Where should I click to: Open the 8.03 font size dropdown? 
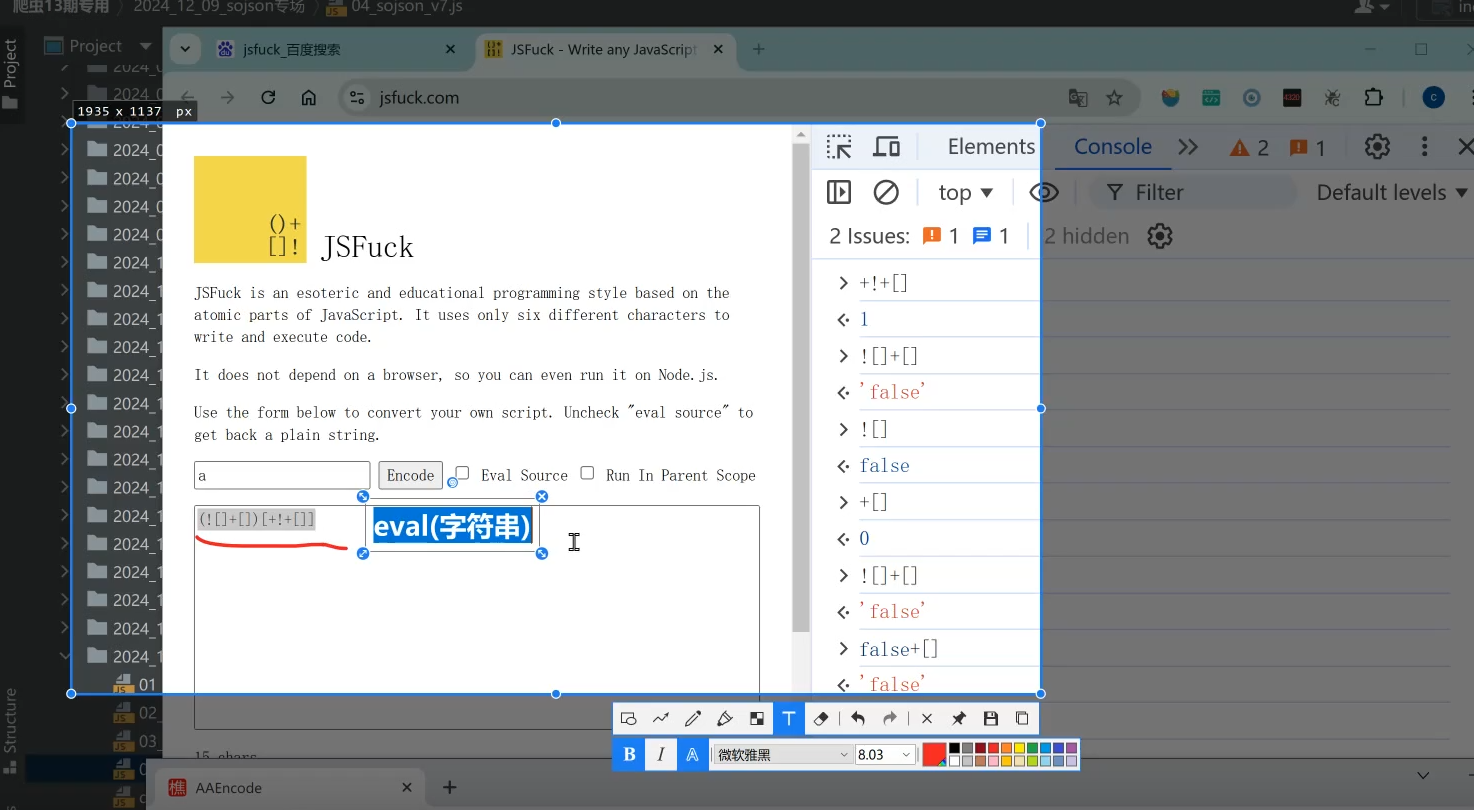(885, 755)
